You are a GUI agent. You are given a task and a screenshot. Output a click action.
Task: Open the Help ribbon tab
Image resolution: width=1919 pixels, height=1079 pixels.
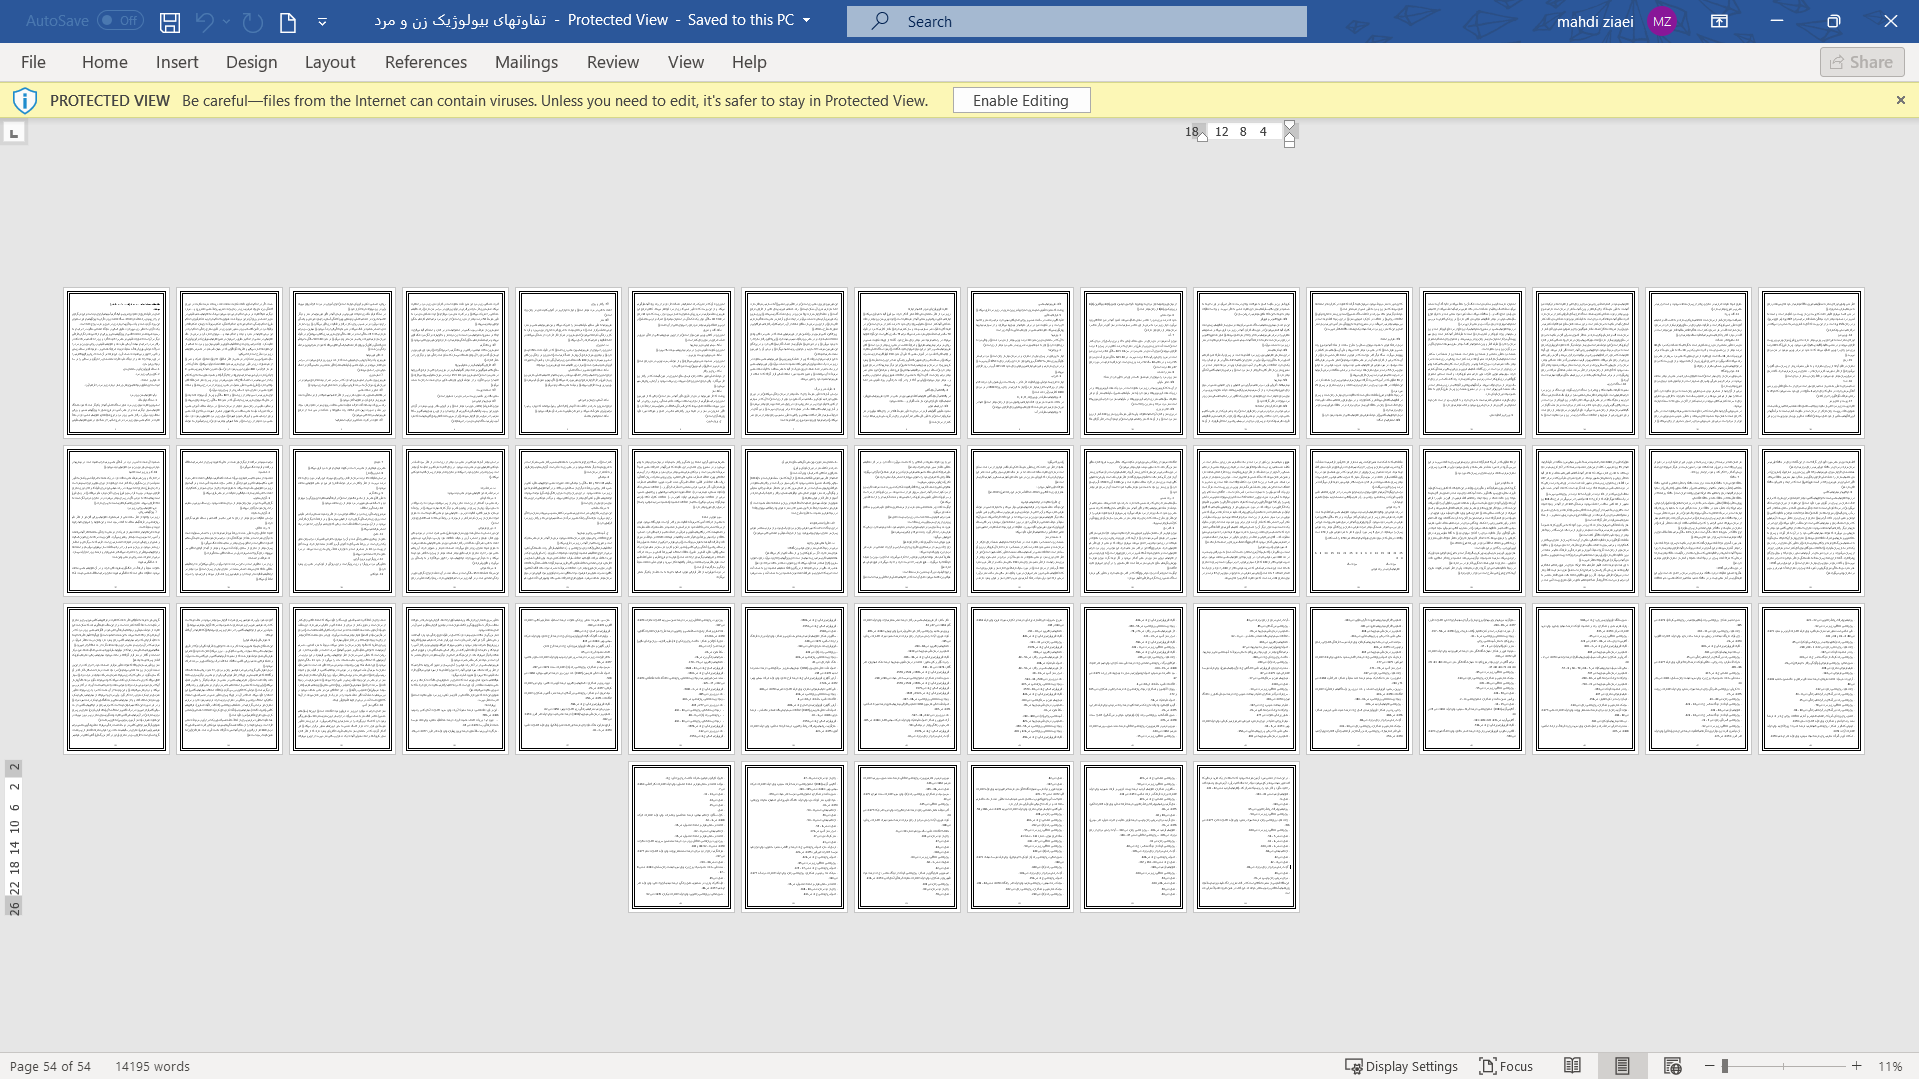[749, 62]
